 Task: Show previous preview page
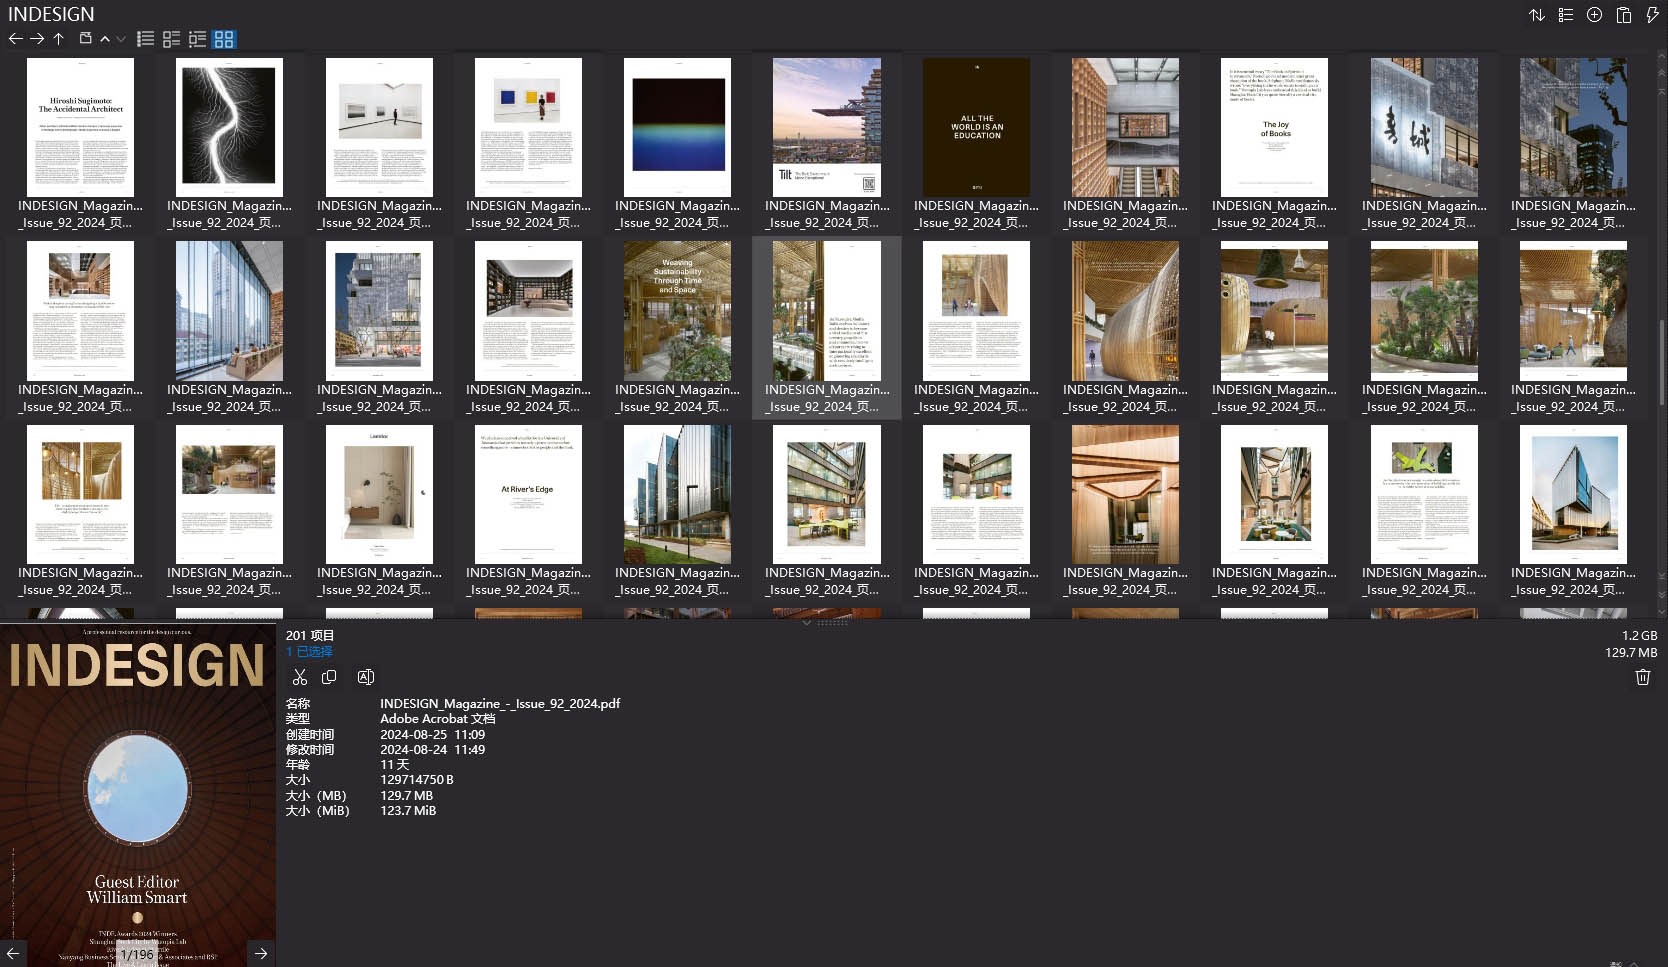click(13, 953)
